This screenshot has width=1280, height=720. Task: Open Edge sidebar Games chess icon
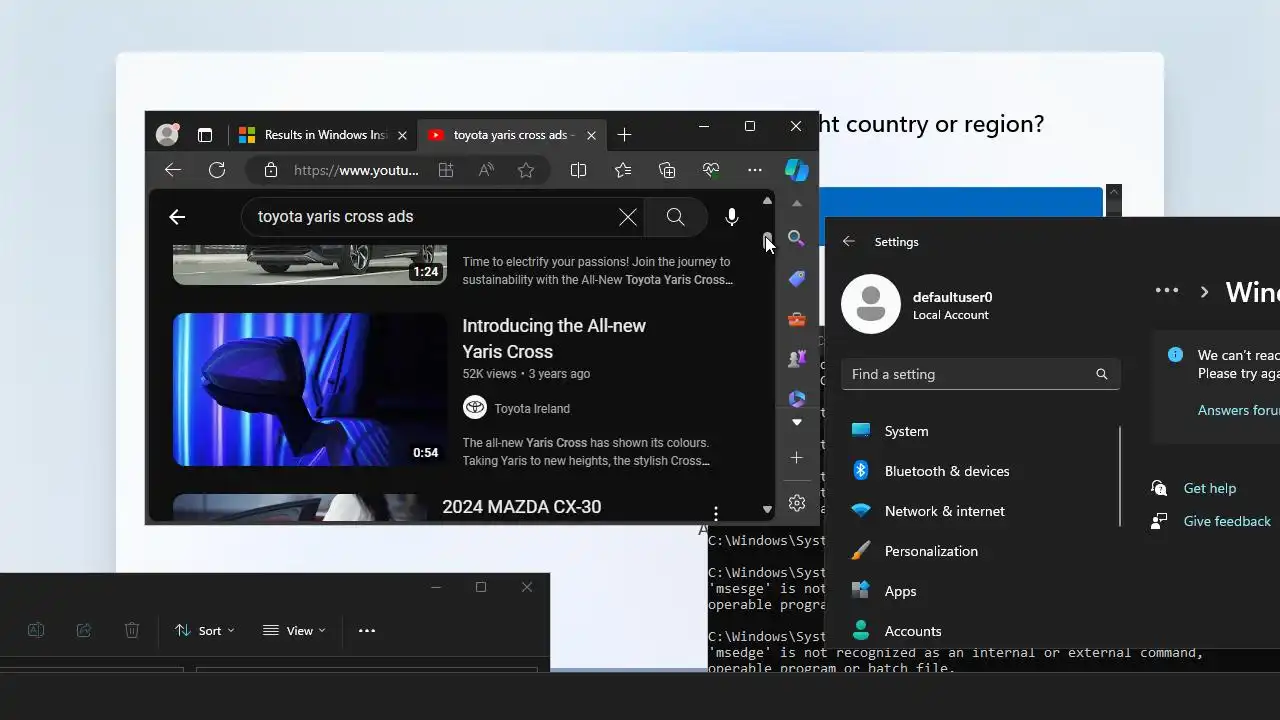(x=797, y=359)
